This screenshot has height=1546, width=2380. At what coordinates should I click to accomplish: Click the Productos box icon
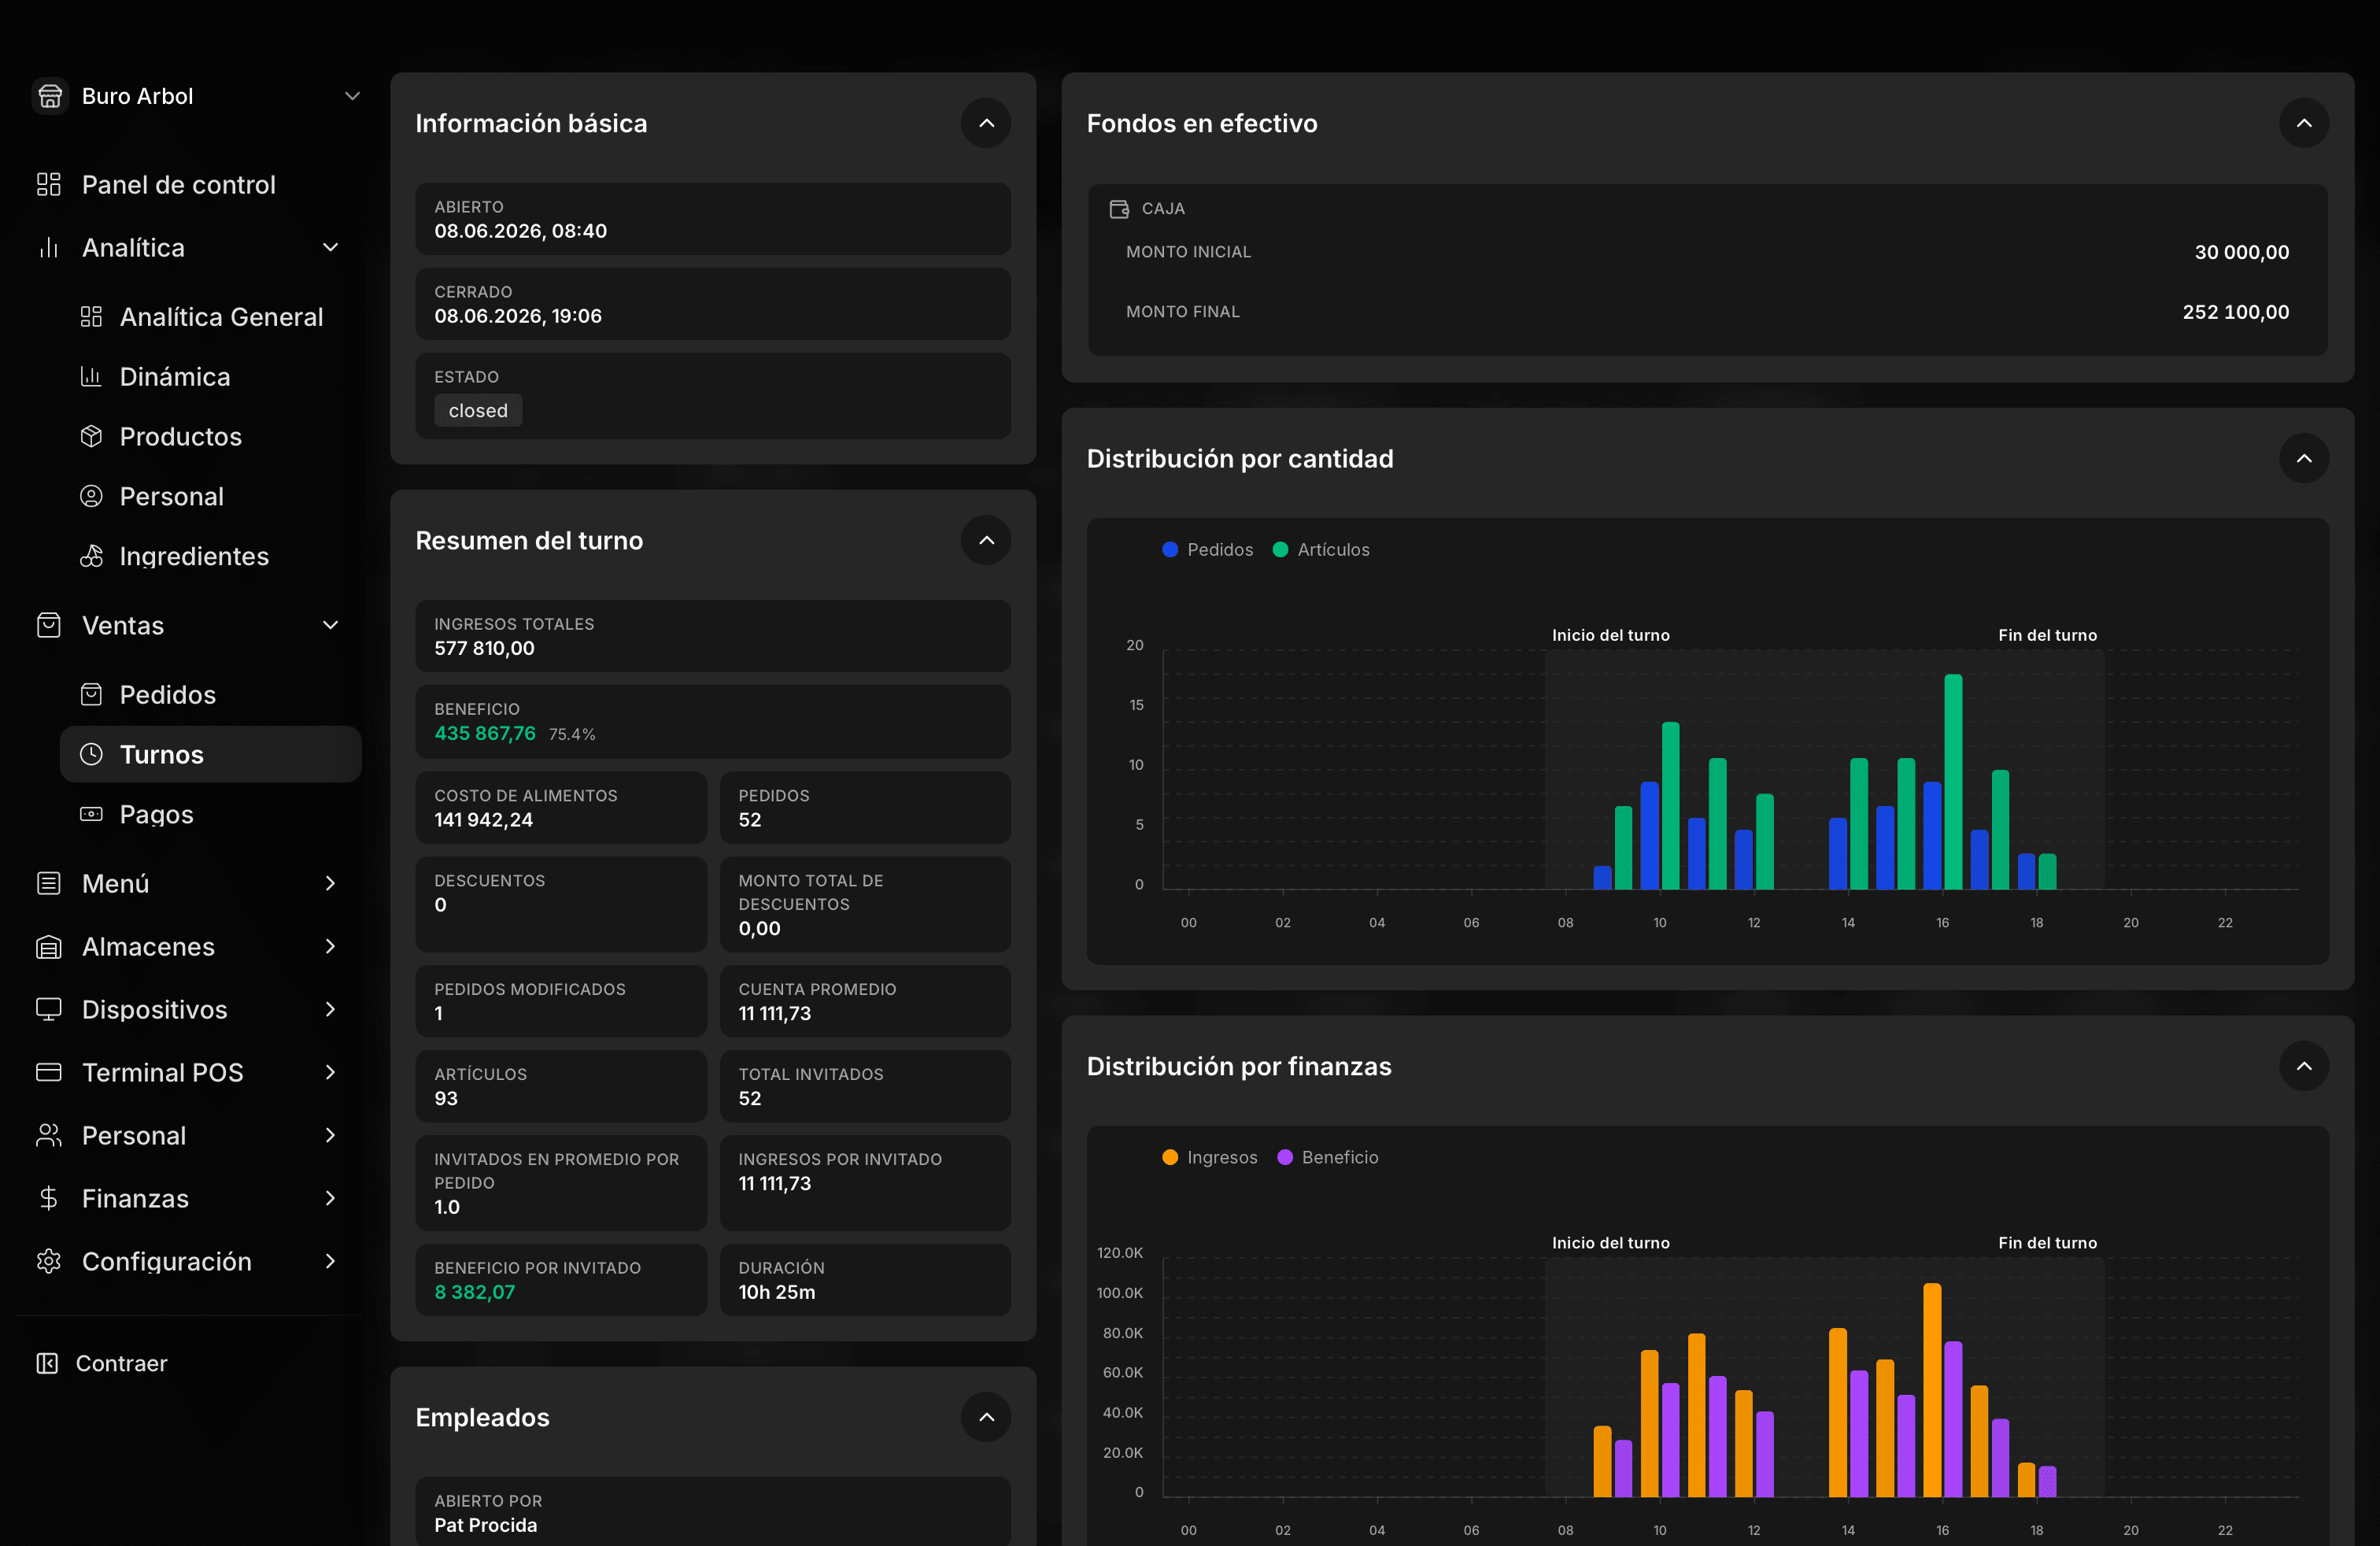(91, 436)
